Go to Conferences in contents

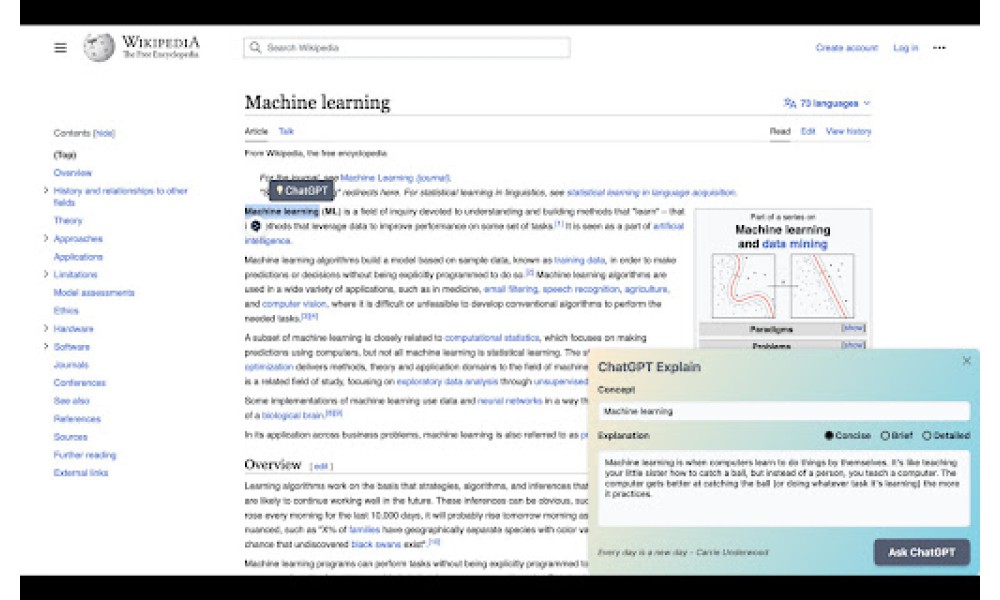coord(80,383)
